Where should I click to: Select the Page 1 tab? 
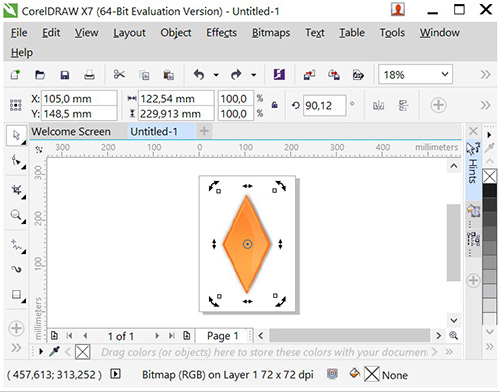222,336
